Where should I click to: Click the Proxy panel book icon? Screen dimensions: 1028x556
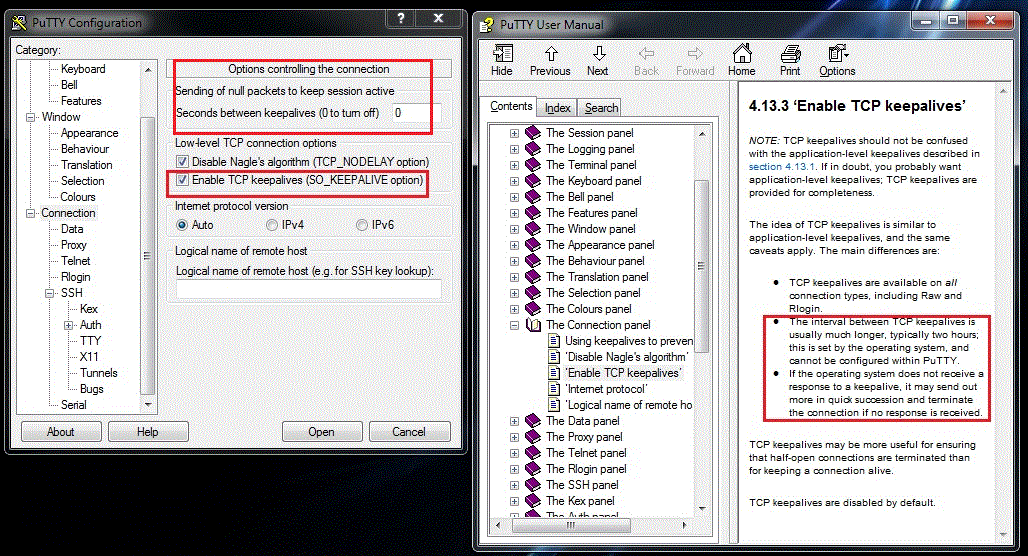point(533,437)
